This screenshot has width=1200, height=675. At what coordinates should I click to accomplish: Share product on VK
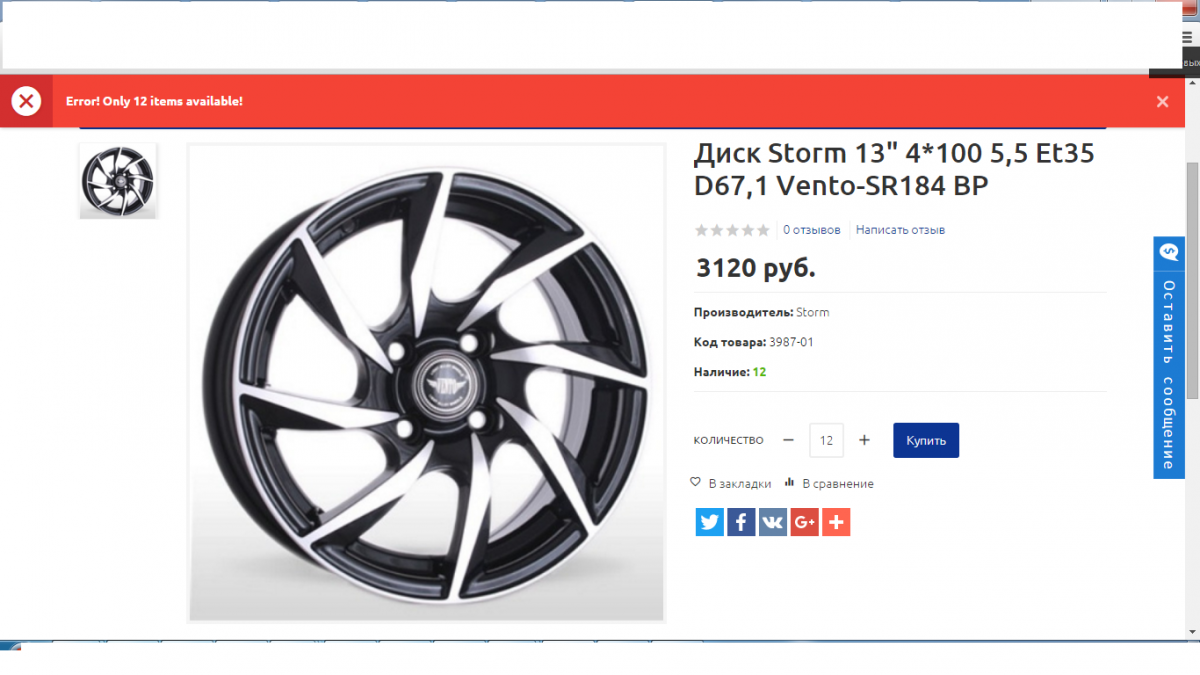[773, 522]
